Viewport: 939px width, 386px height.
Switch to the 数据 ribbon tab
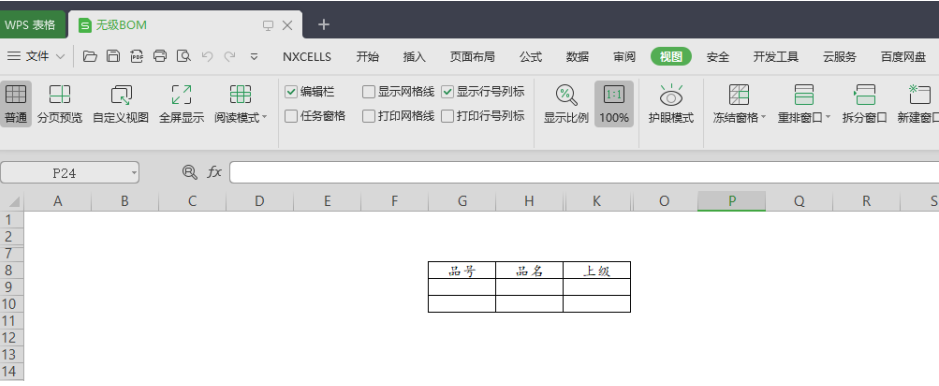coord(577,57)
